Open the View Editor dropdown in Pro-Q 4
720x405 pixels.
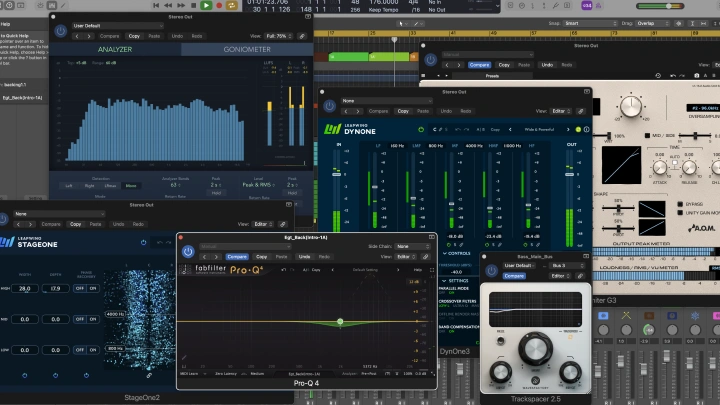coord(406,257)
